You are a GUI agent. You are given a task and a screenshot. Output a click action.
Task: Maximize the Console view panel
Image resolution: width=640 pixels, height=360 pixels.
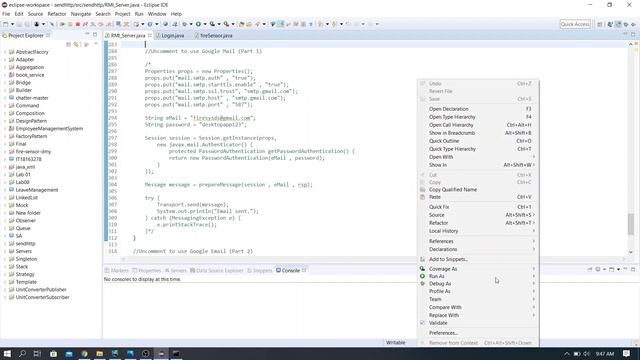click(x=633, y=269)
